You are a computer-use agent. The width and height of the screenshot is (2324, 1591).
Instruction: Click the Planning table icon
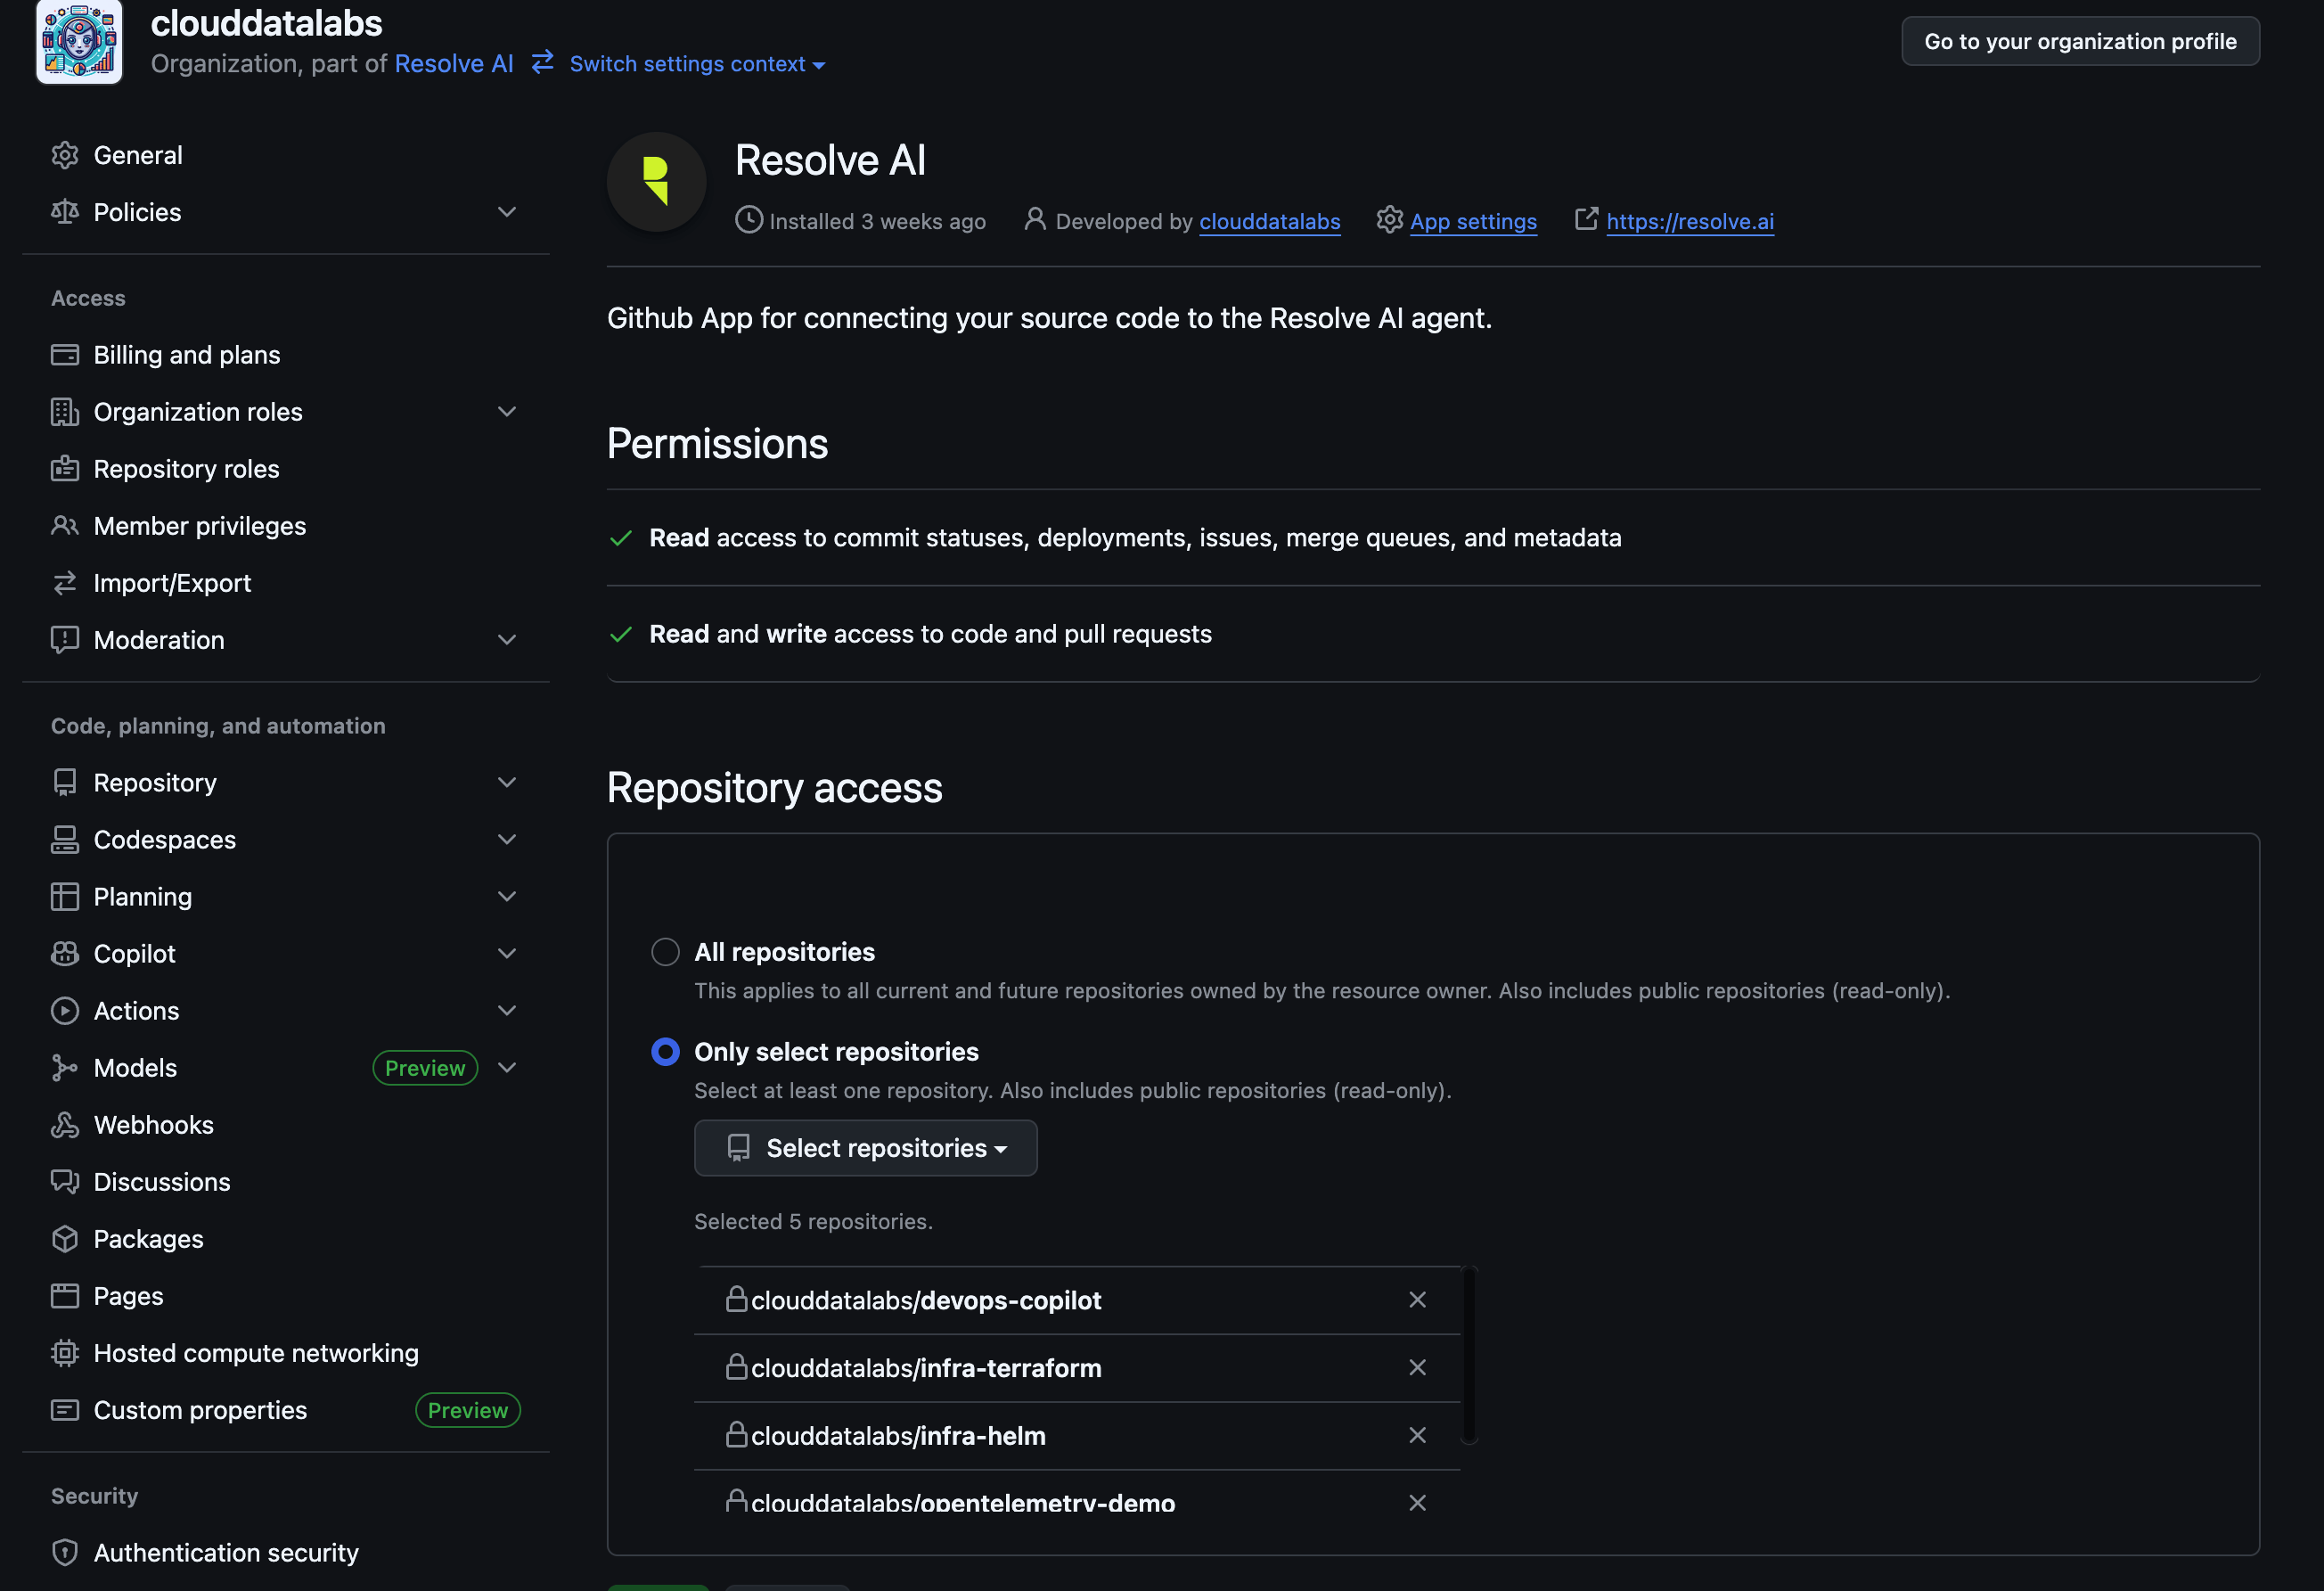click(65, 897)
